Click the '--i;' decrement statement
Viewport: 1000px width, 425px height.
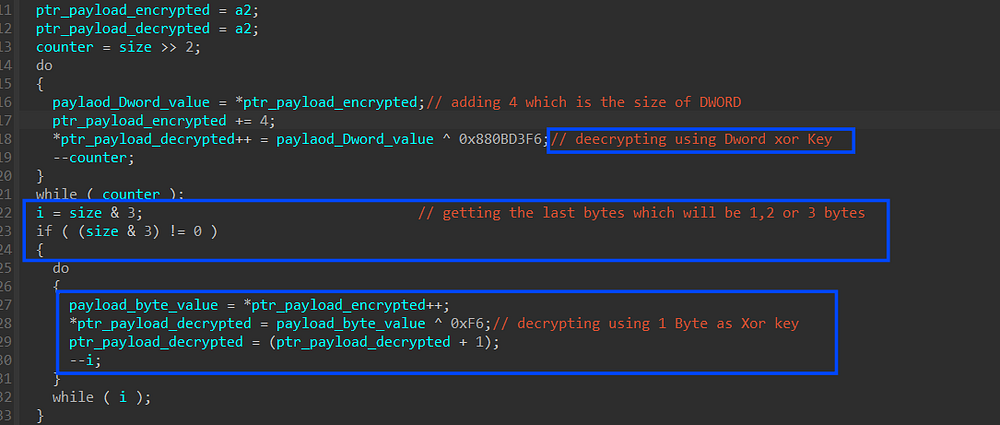click(x=85, y=360)
